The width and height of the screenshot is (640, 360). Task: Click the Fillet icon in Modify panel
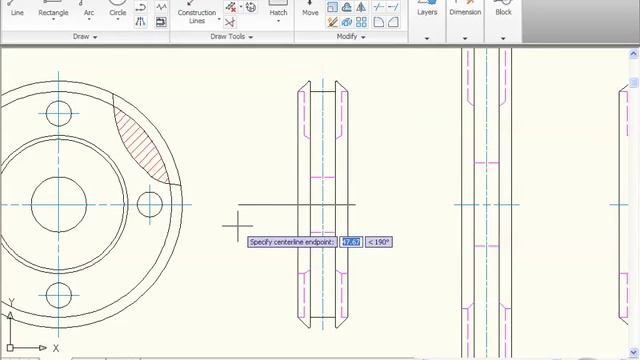point(379,22)
